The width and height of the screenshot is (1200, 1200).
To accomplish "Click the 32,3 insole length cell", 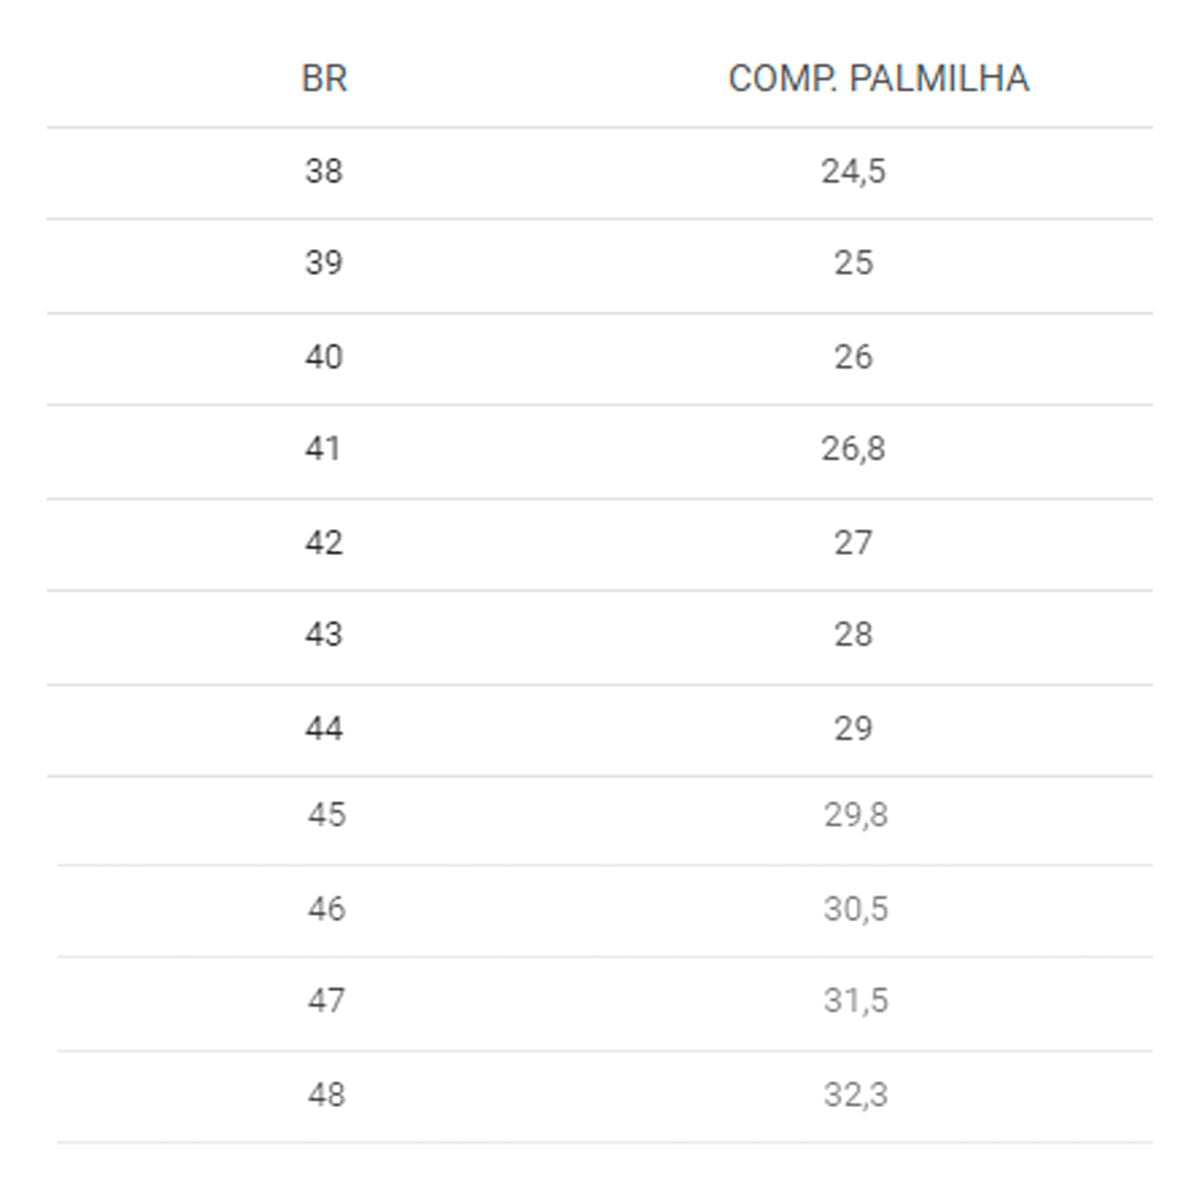I will (x=856, y=1095).
